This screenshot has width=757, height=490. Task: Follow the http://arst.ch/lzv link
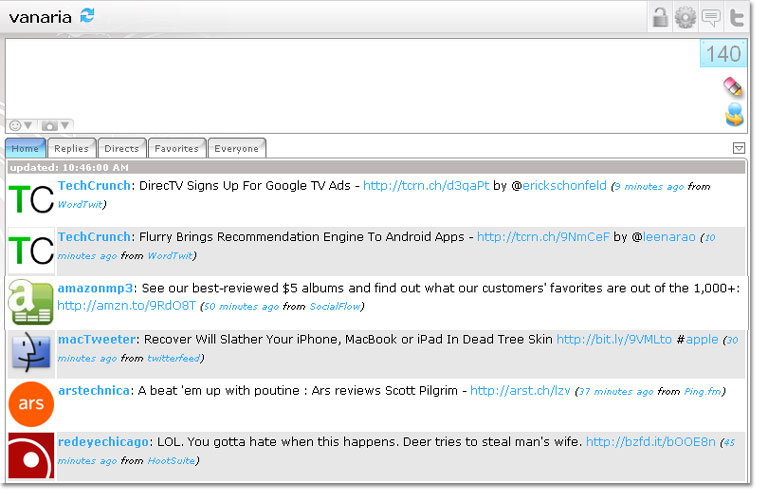click(520, 390)
